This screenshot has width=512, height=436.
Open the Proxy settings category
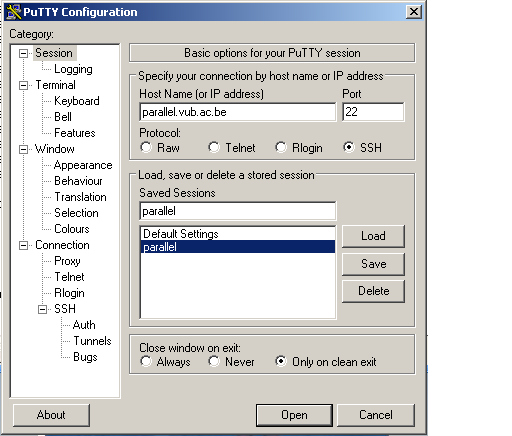(67, 261)
